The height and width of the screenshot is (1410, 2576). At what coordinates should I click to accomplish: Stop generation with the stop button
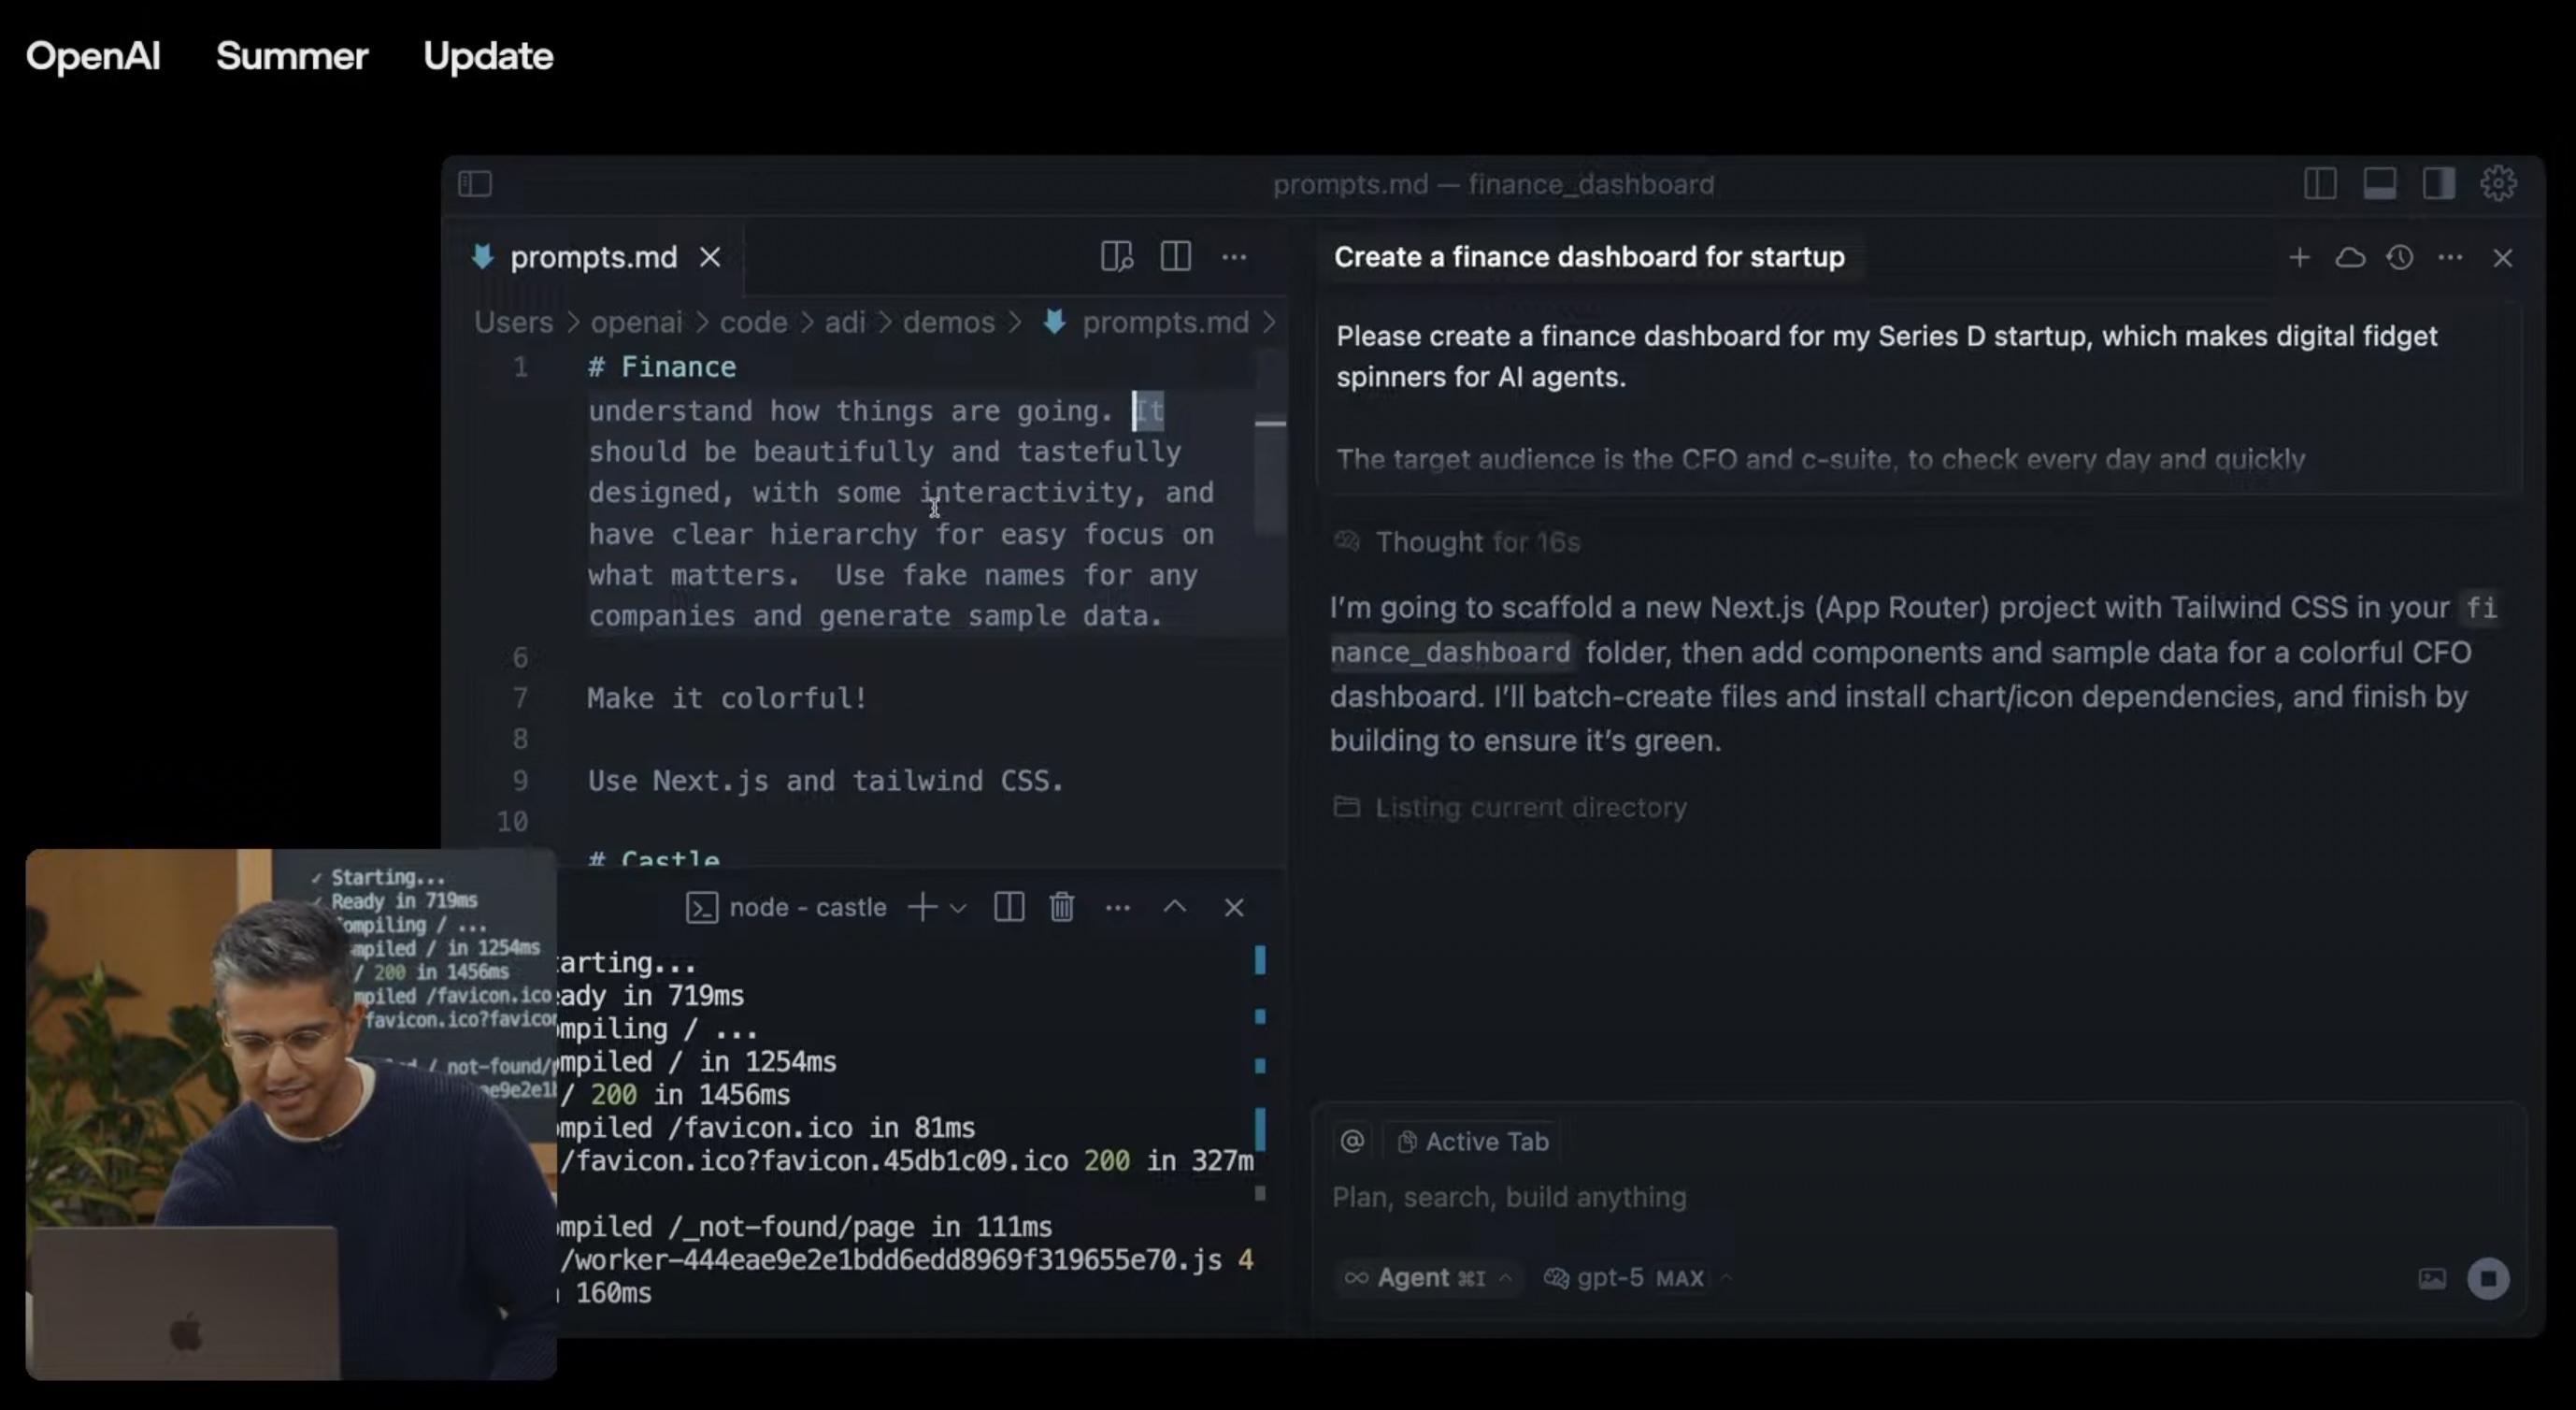click(2488, 1278)
